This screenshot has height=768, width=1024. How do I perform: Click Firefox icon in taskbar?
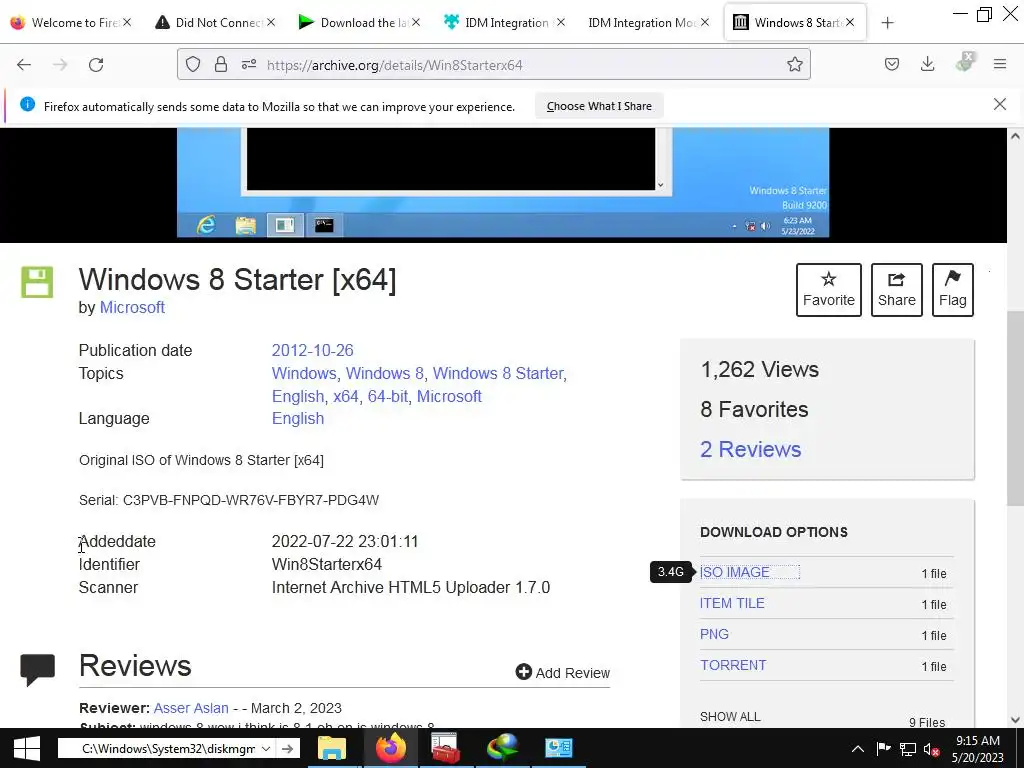391,748
